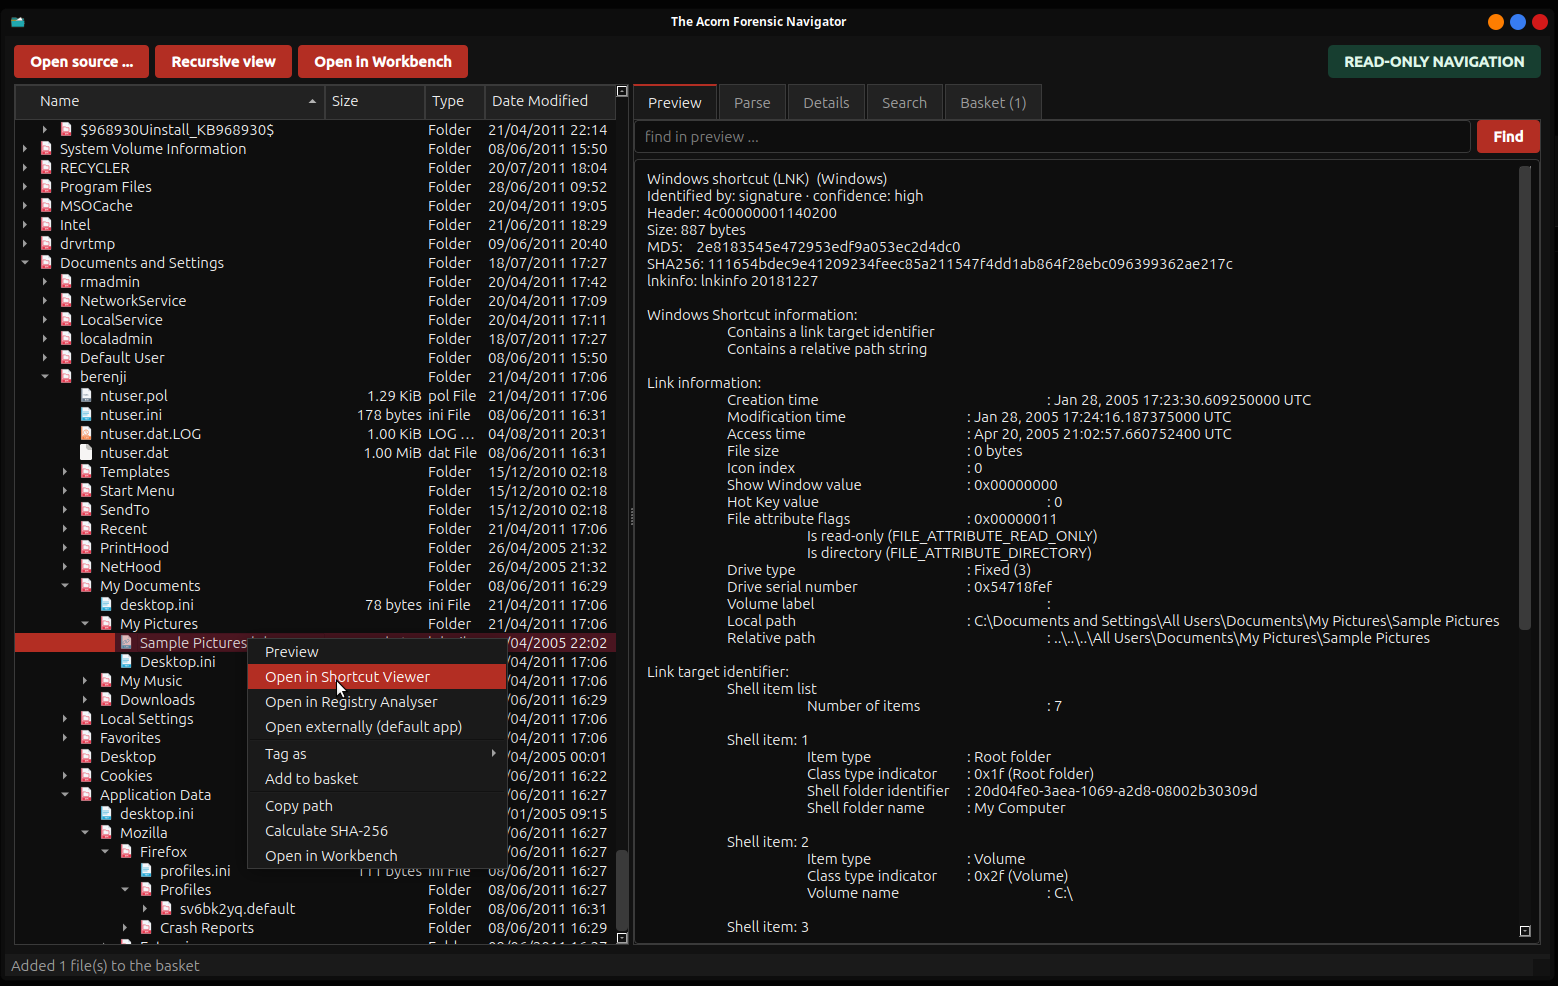Switch to the Details tab
This screenshot has width=1558, height=986.
click(826, 103)
